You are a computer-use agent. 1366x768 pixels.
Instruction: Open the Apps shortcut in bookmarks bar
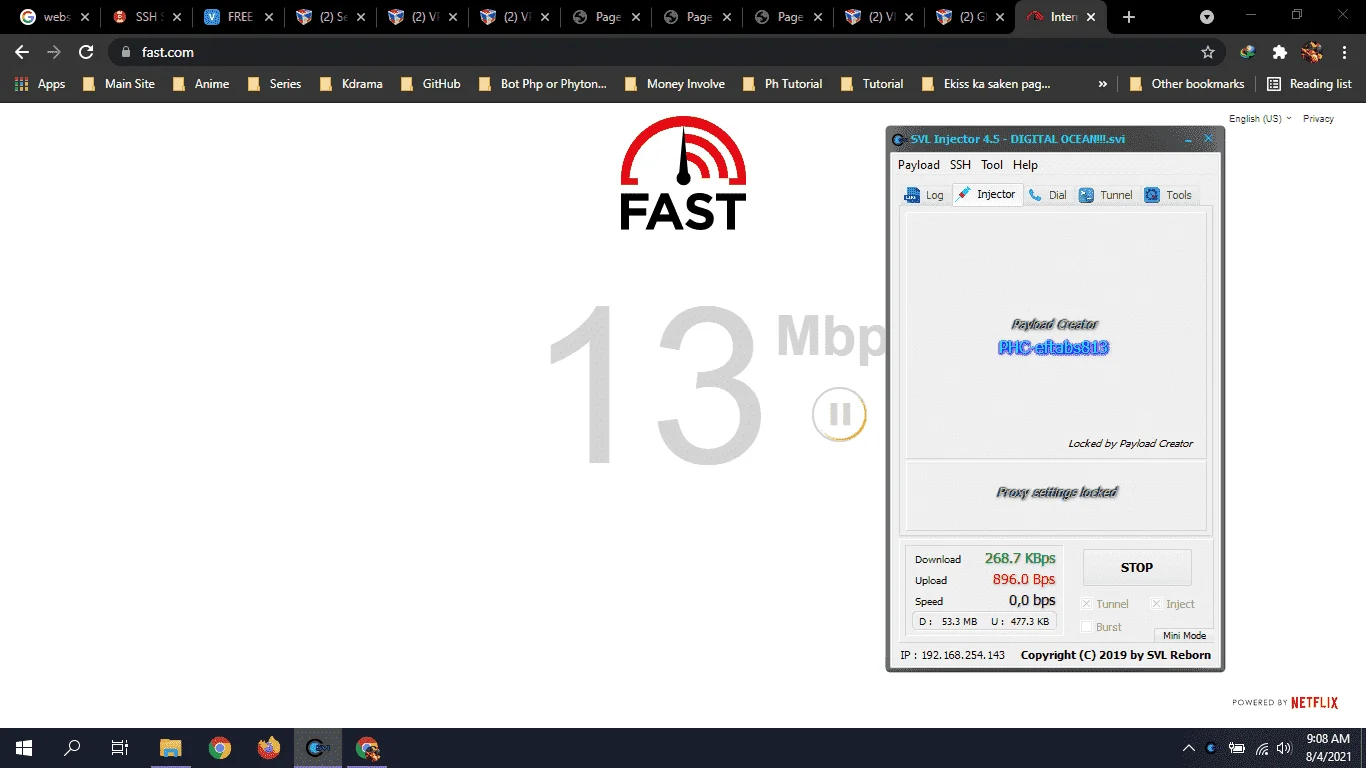[x=40, y=84]
